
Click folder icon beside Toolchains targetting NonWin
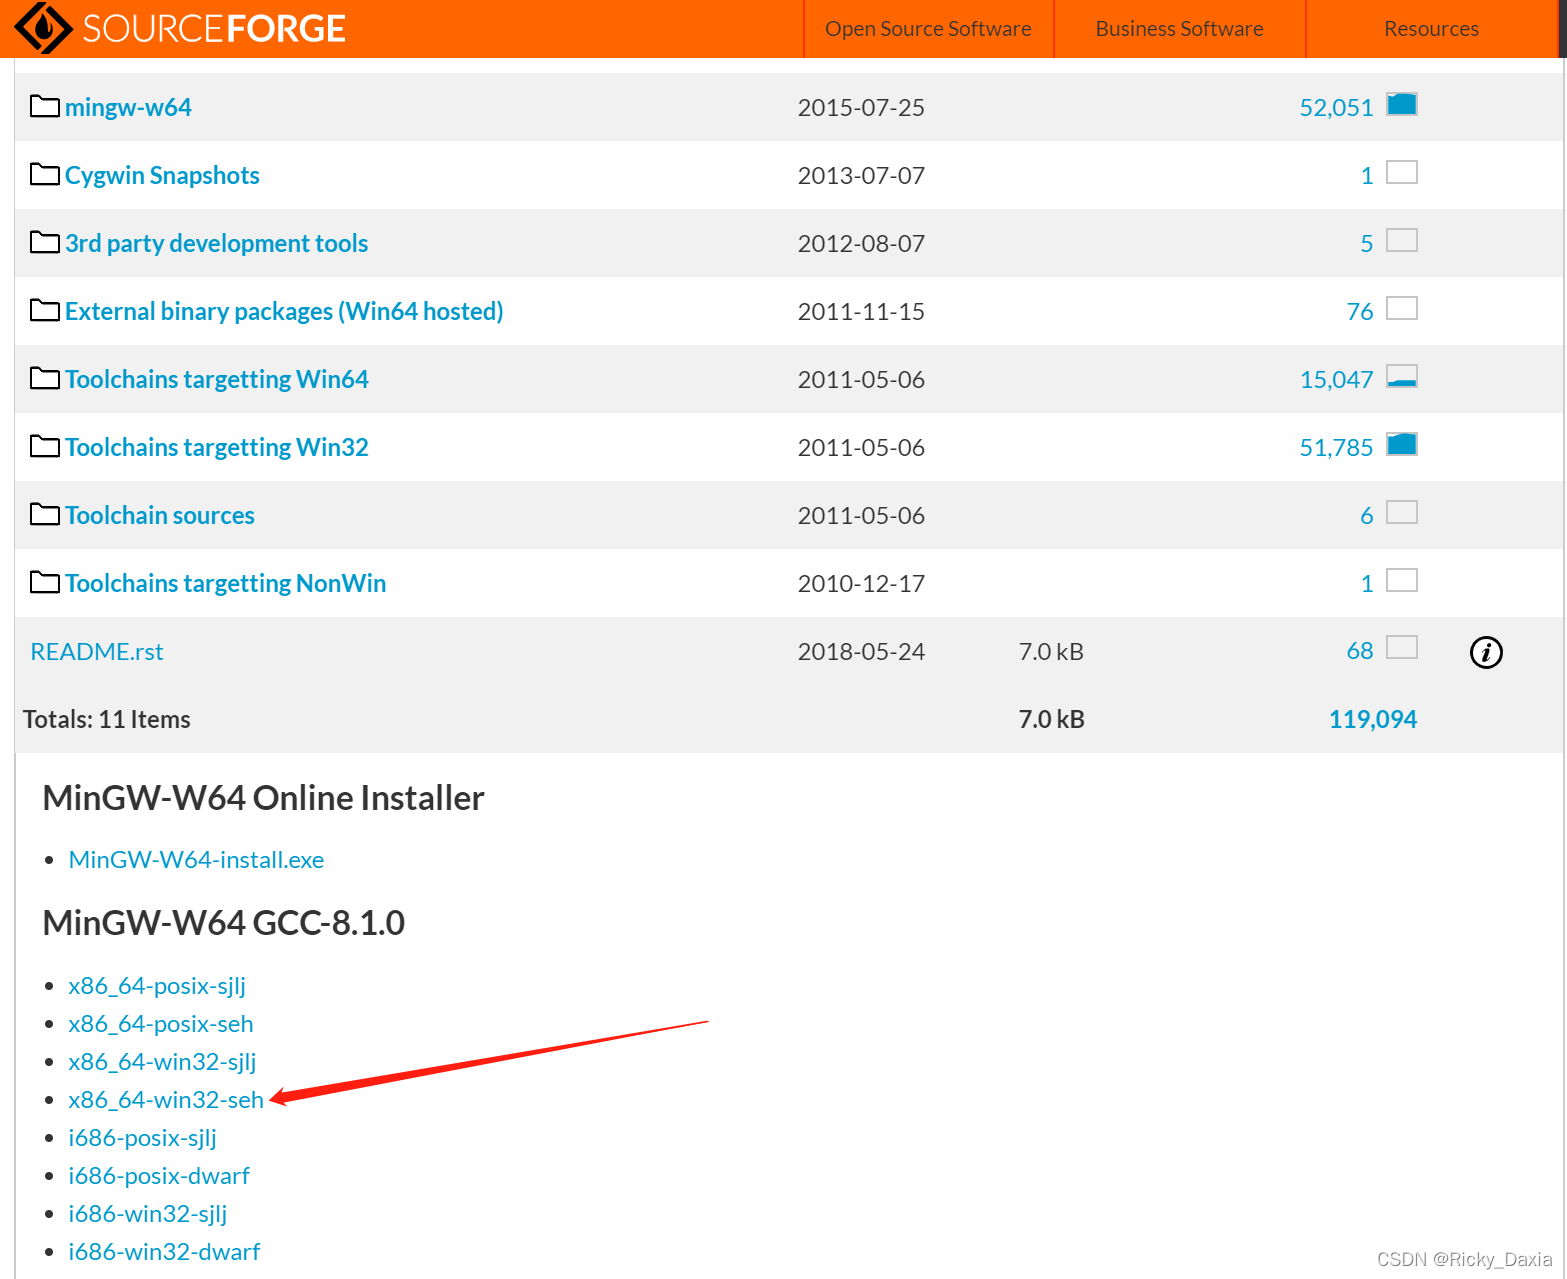pyautogui.click(x=45, y=582)
